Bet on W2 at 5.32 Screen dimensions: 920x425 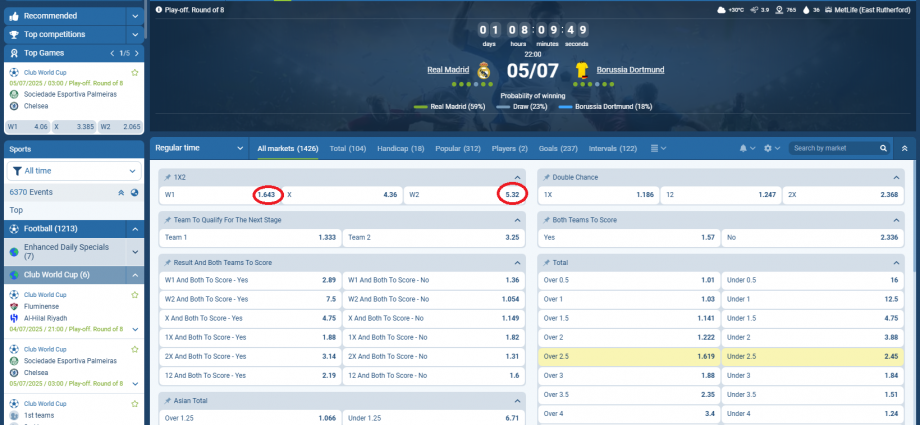[x=464, y=195]
